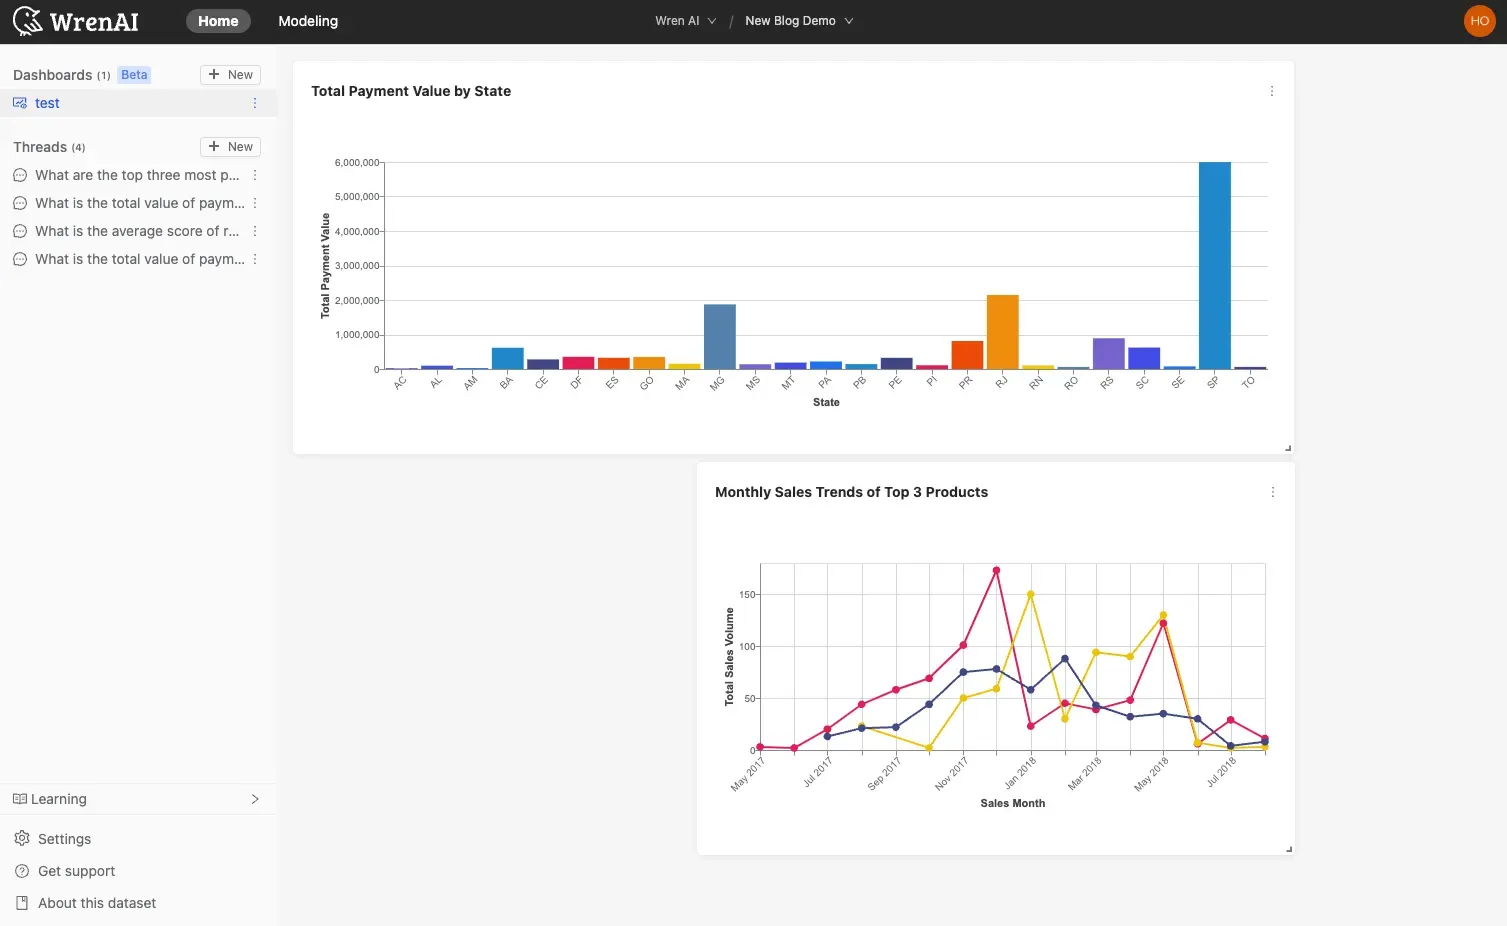This screenshot has width=1507, height=926.
Task: Create a new dashboard with New button
Action: pos(230,75)
